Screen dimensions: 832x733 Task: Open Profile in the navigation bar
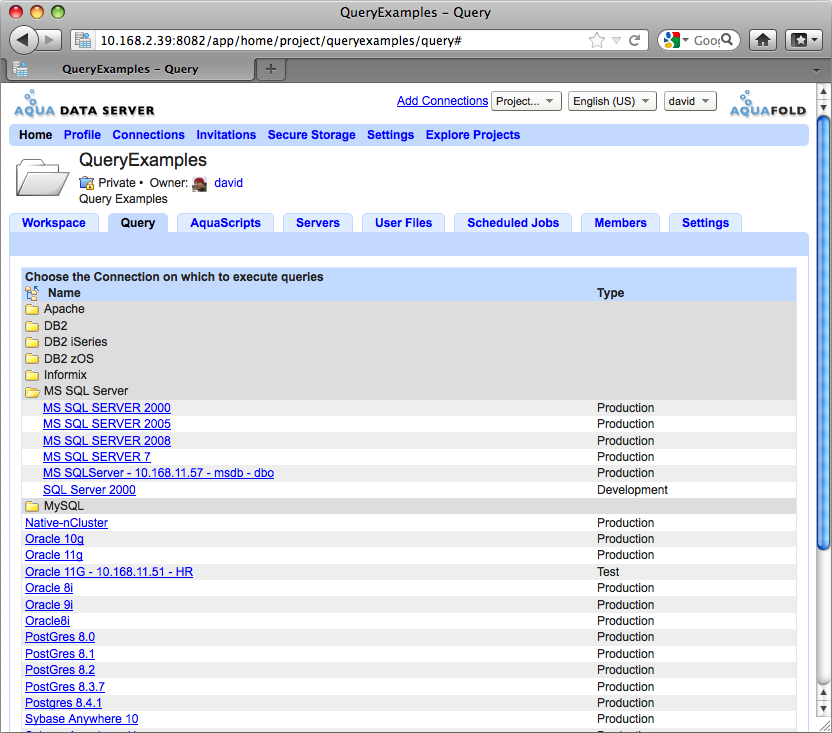pos(82,135)
